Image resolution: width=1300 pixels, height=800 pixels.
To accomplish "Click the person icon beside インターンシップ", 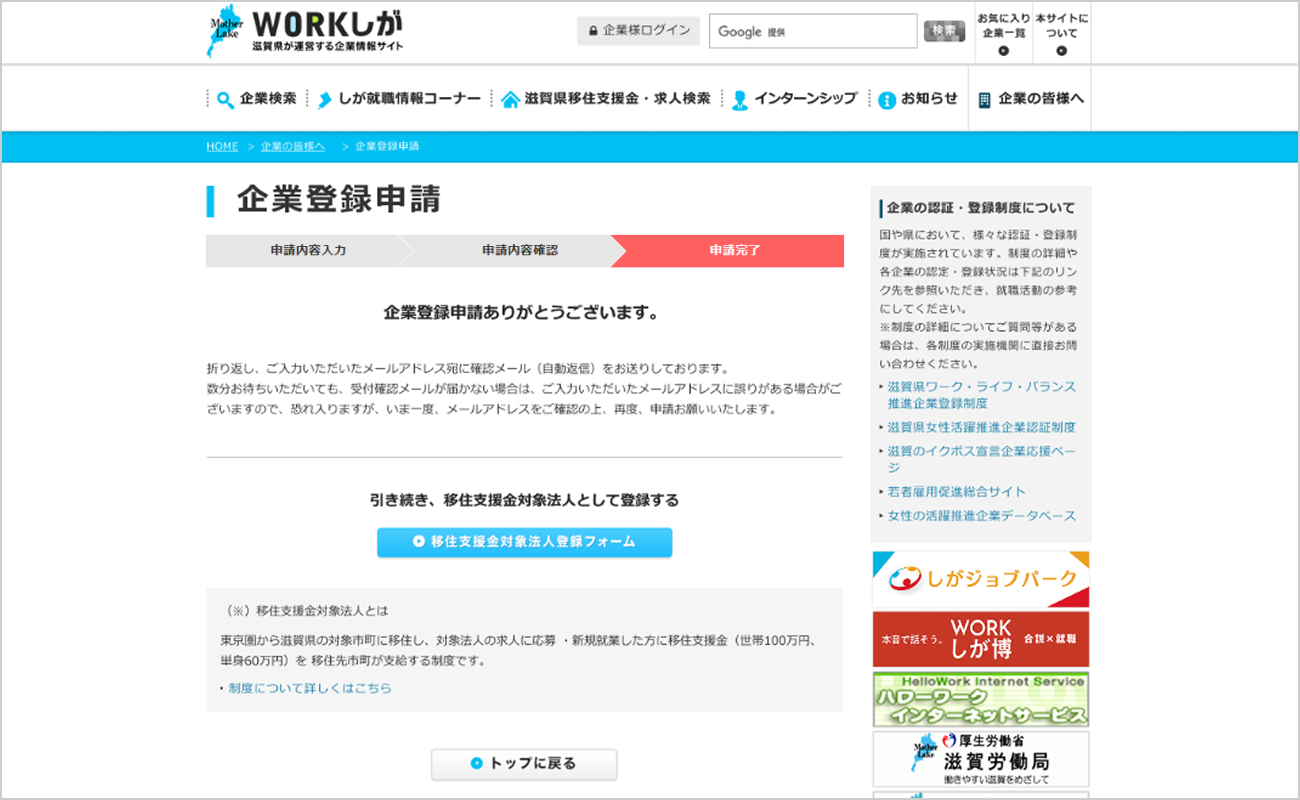I will 740,99.
